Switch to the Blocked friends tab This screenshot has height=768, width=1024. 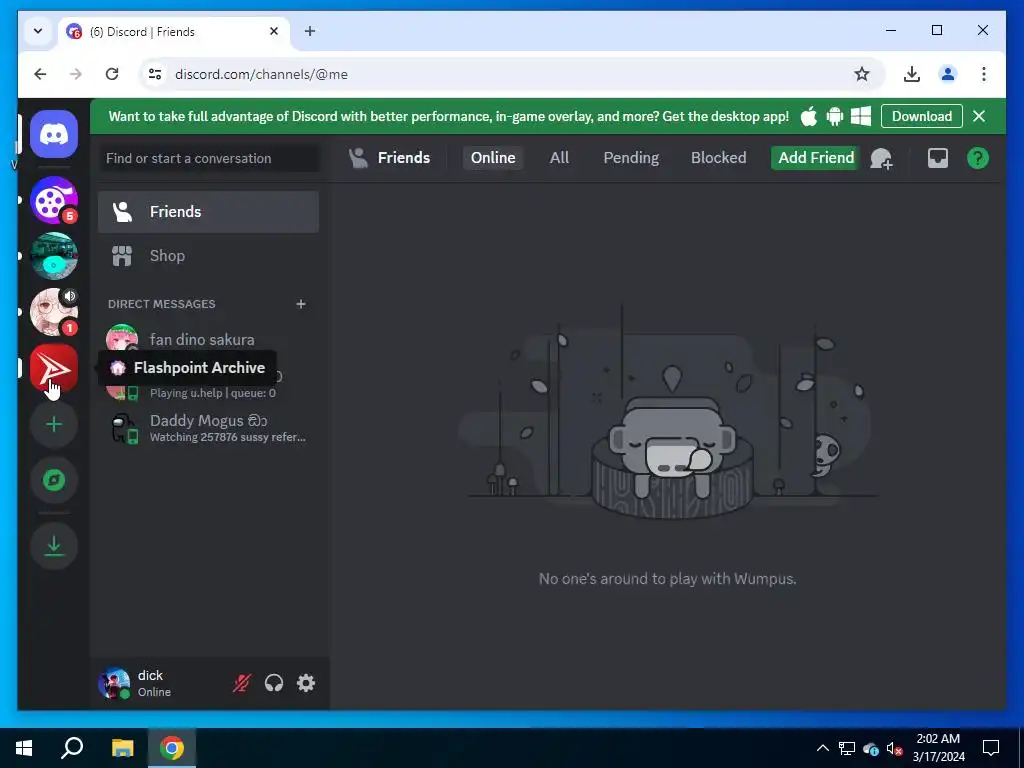[x=718, y=158]
